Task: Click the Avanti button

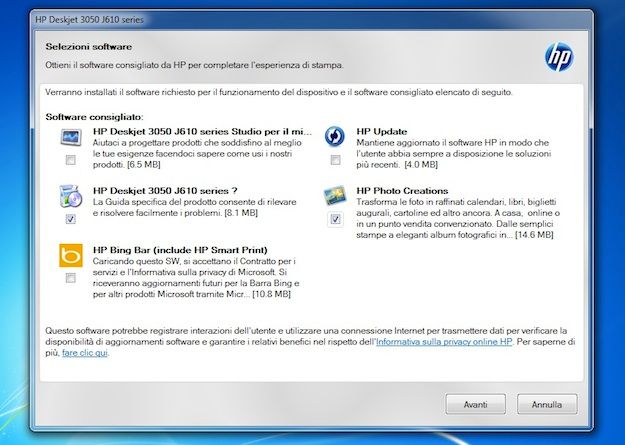Action: (x=476, y=404)
